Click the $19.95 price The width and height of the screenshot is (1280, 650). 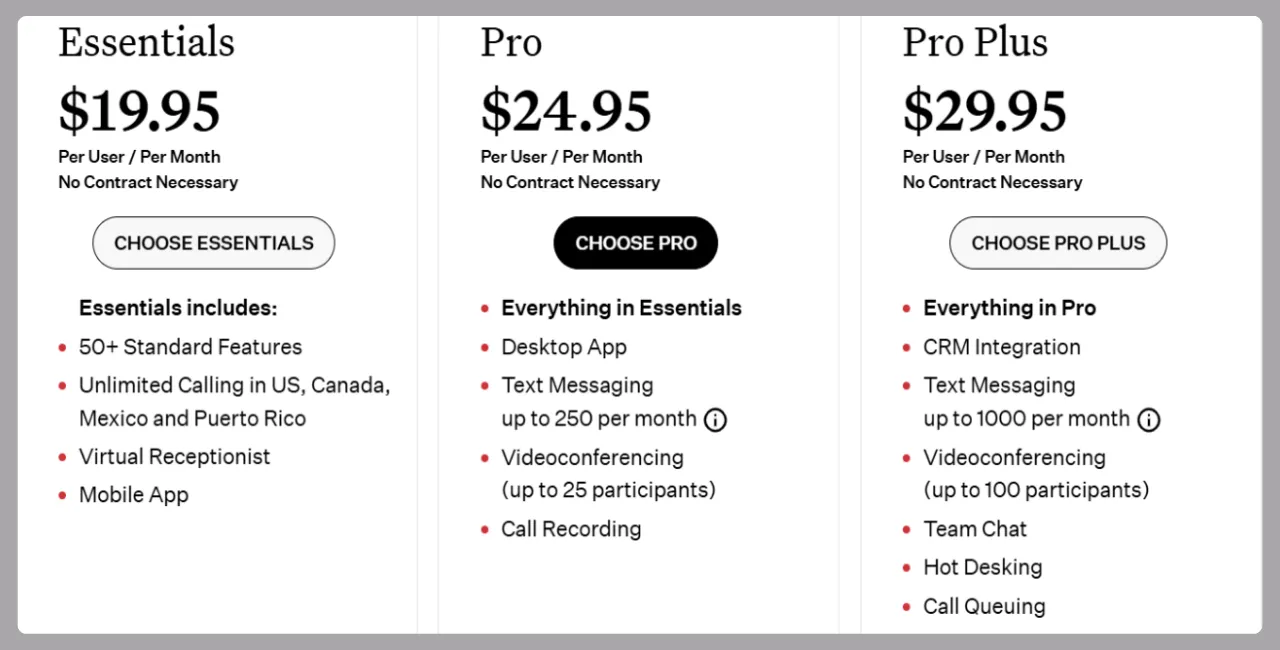(139, 111)
